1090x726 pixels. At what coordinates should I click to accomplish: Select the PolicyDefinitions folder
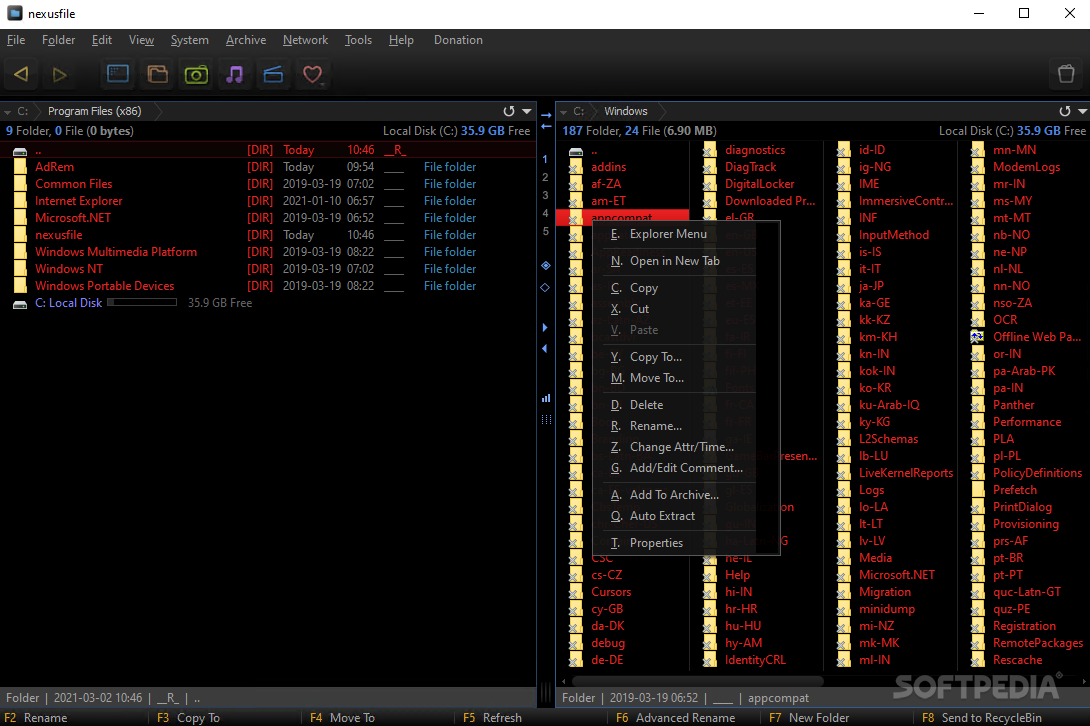(1037, 473)
